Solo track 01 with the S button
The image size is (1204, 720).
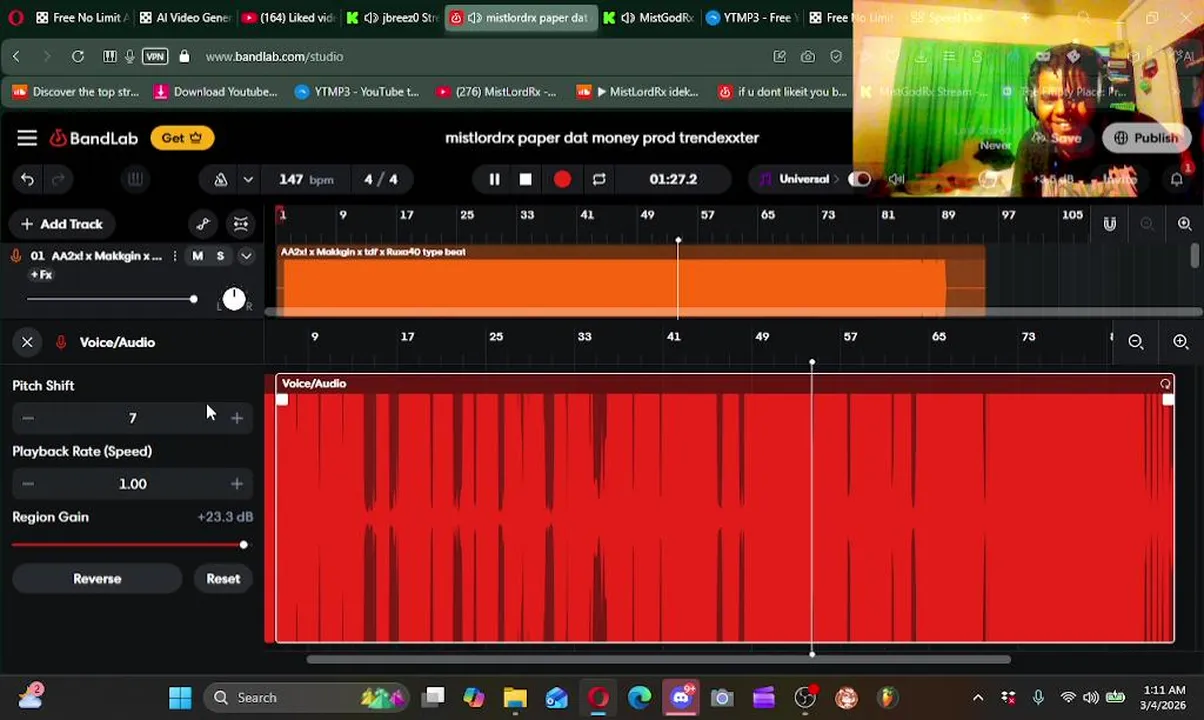coord(220,257)
